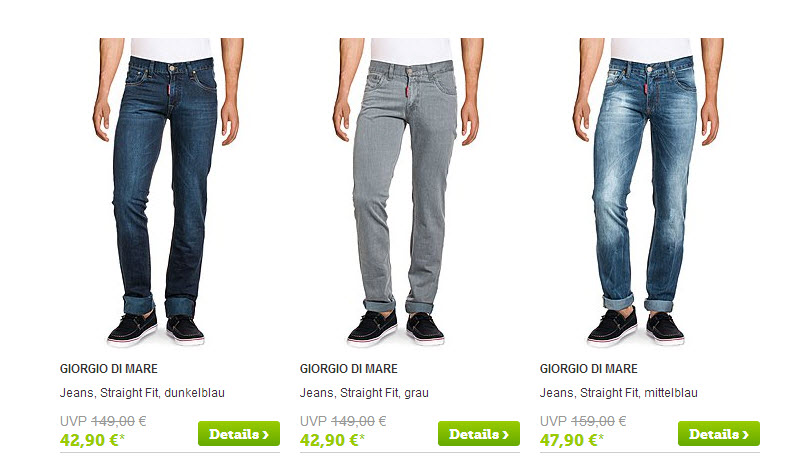
Task: Click the grau jeans 42,90 € price
Action: pos(332,440)
